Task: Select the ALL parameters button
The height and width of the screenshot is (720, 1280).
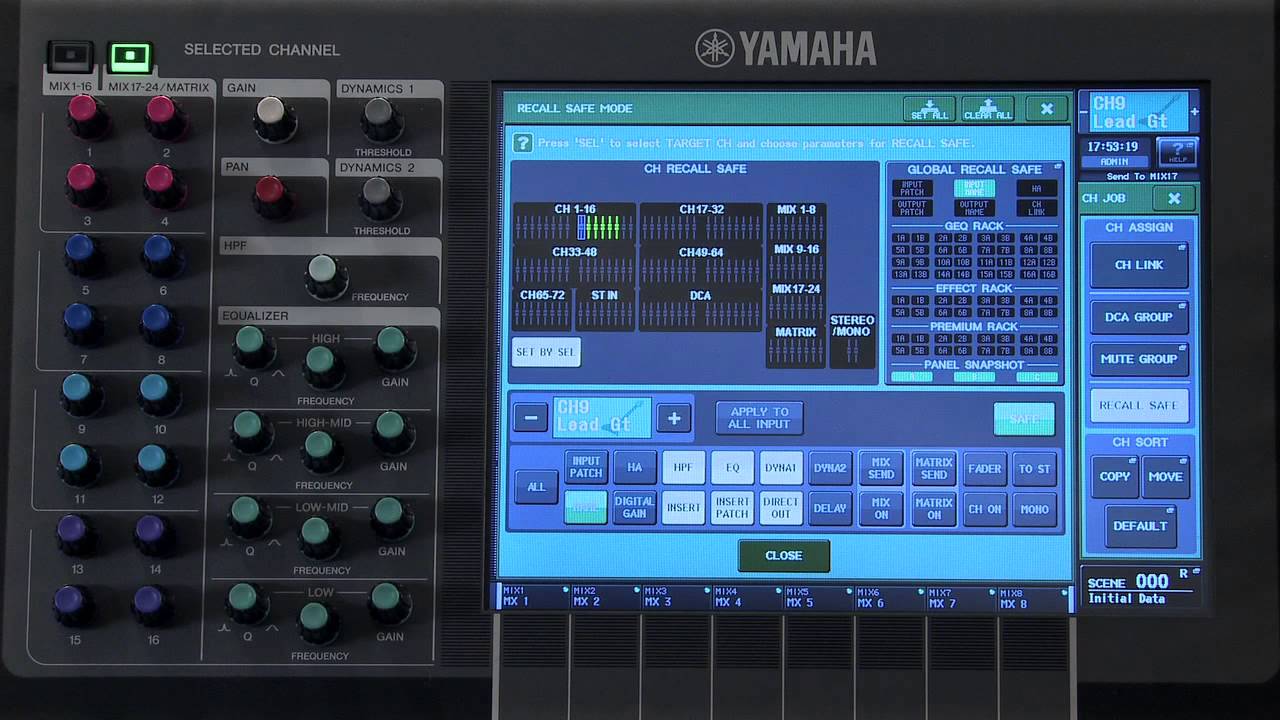Action: [x=537, y=487]
